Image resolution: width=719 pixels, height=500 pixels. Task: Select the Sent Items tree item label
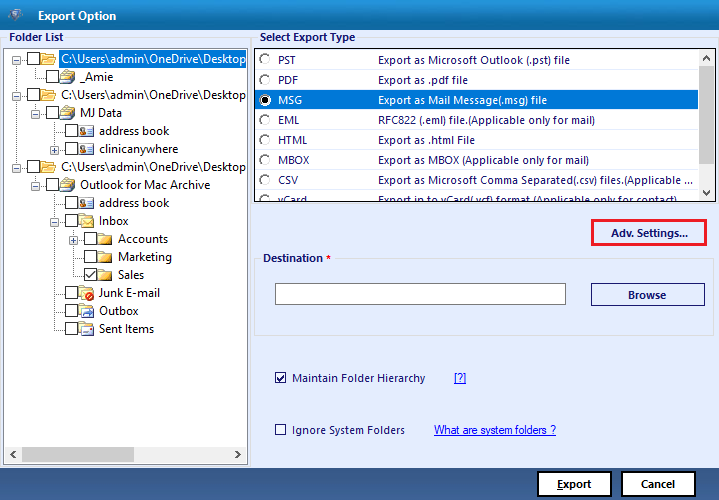pos(127,329)
